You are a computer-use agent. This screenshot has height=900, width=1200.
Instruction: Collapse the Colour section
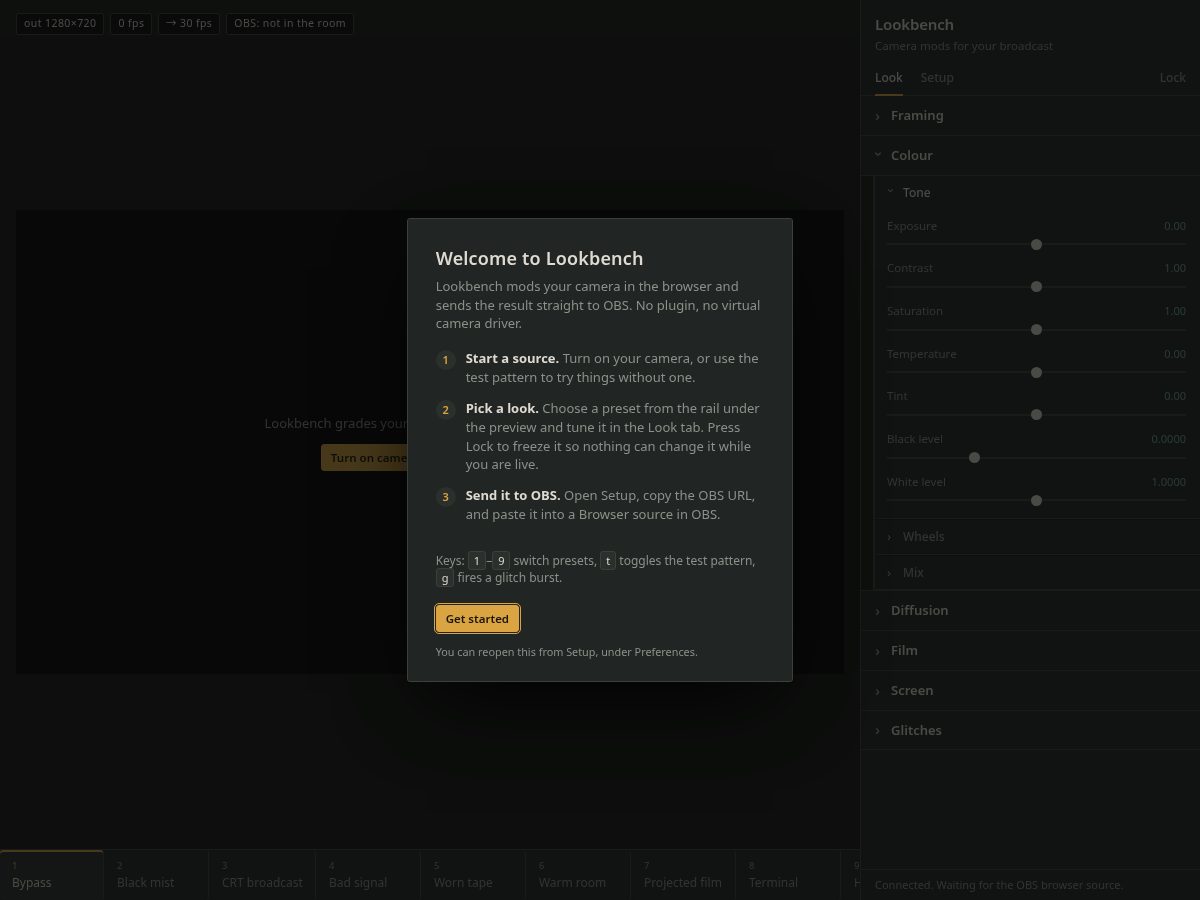pos(1030,156)
